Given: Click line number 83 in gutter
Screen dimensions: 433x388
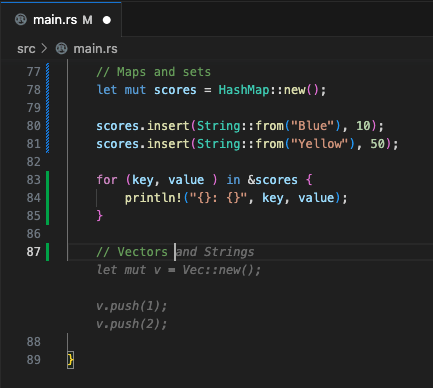Looking at the screenshot, I should [34, 180].
